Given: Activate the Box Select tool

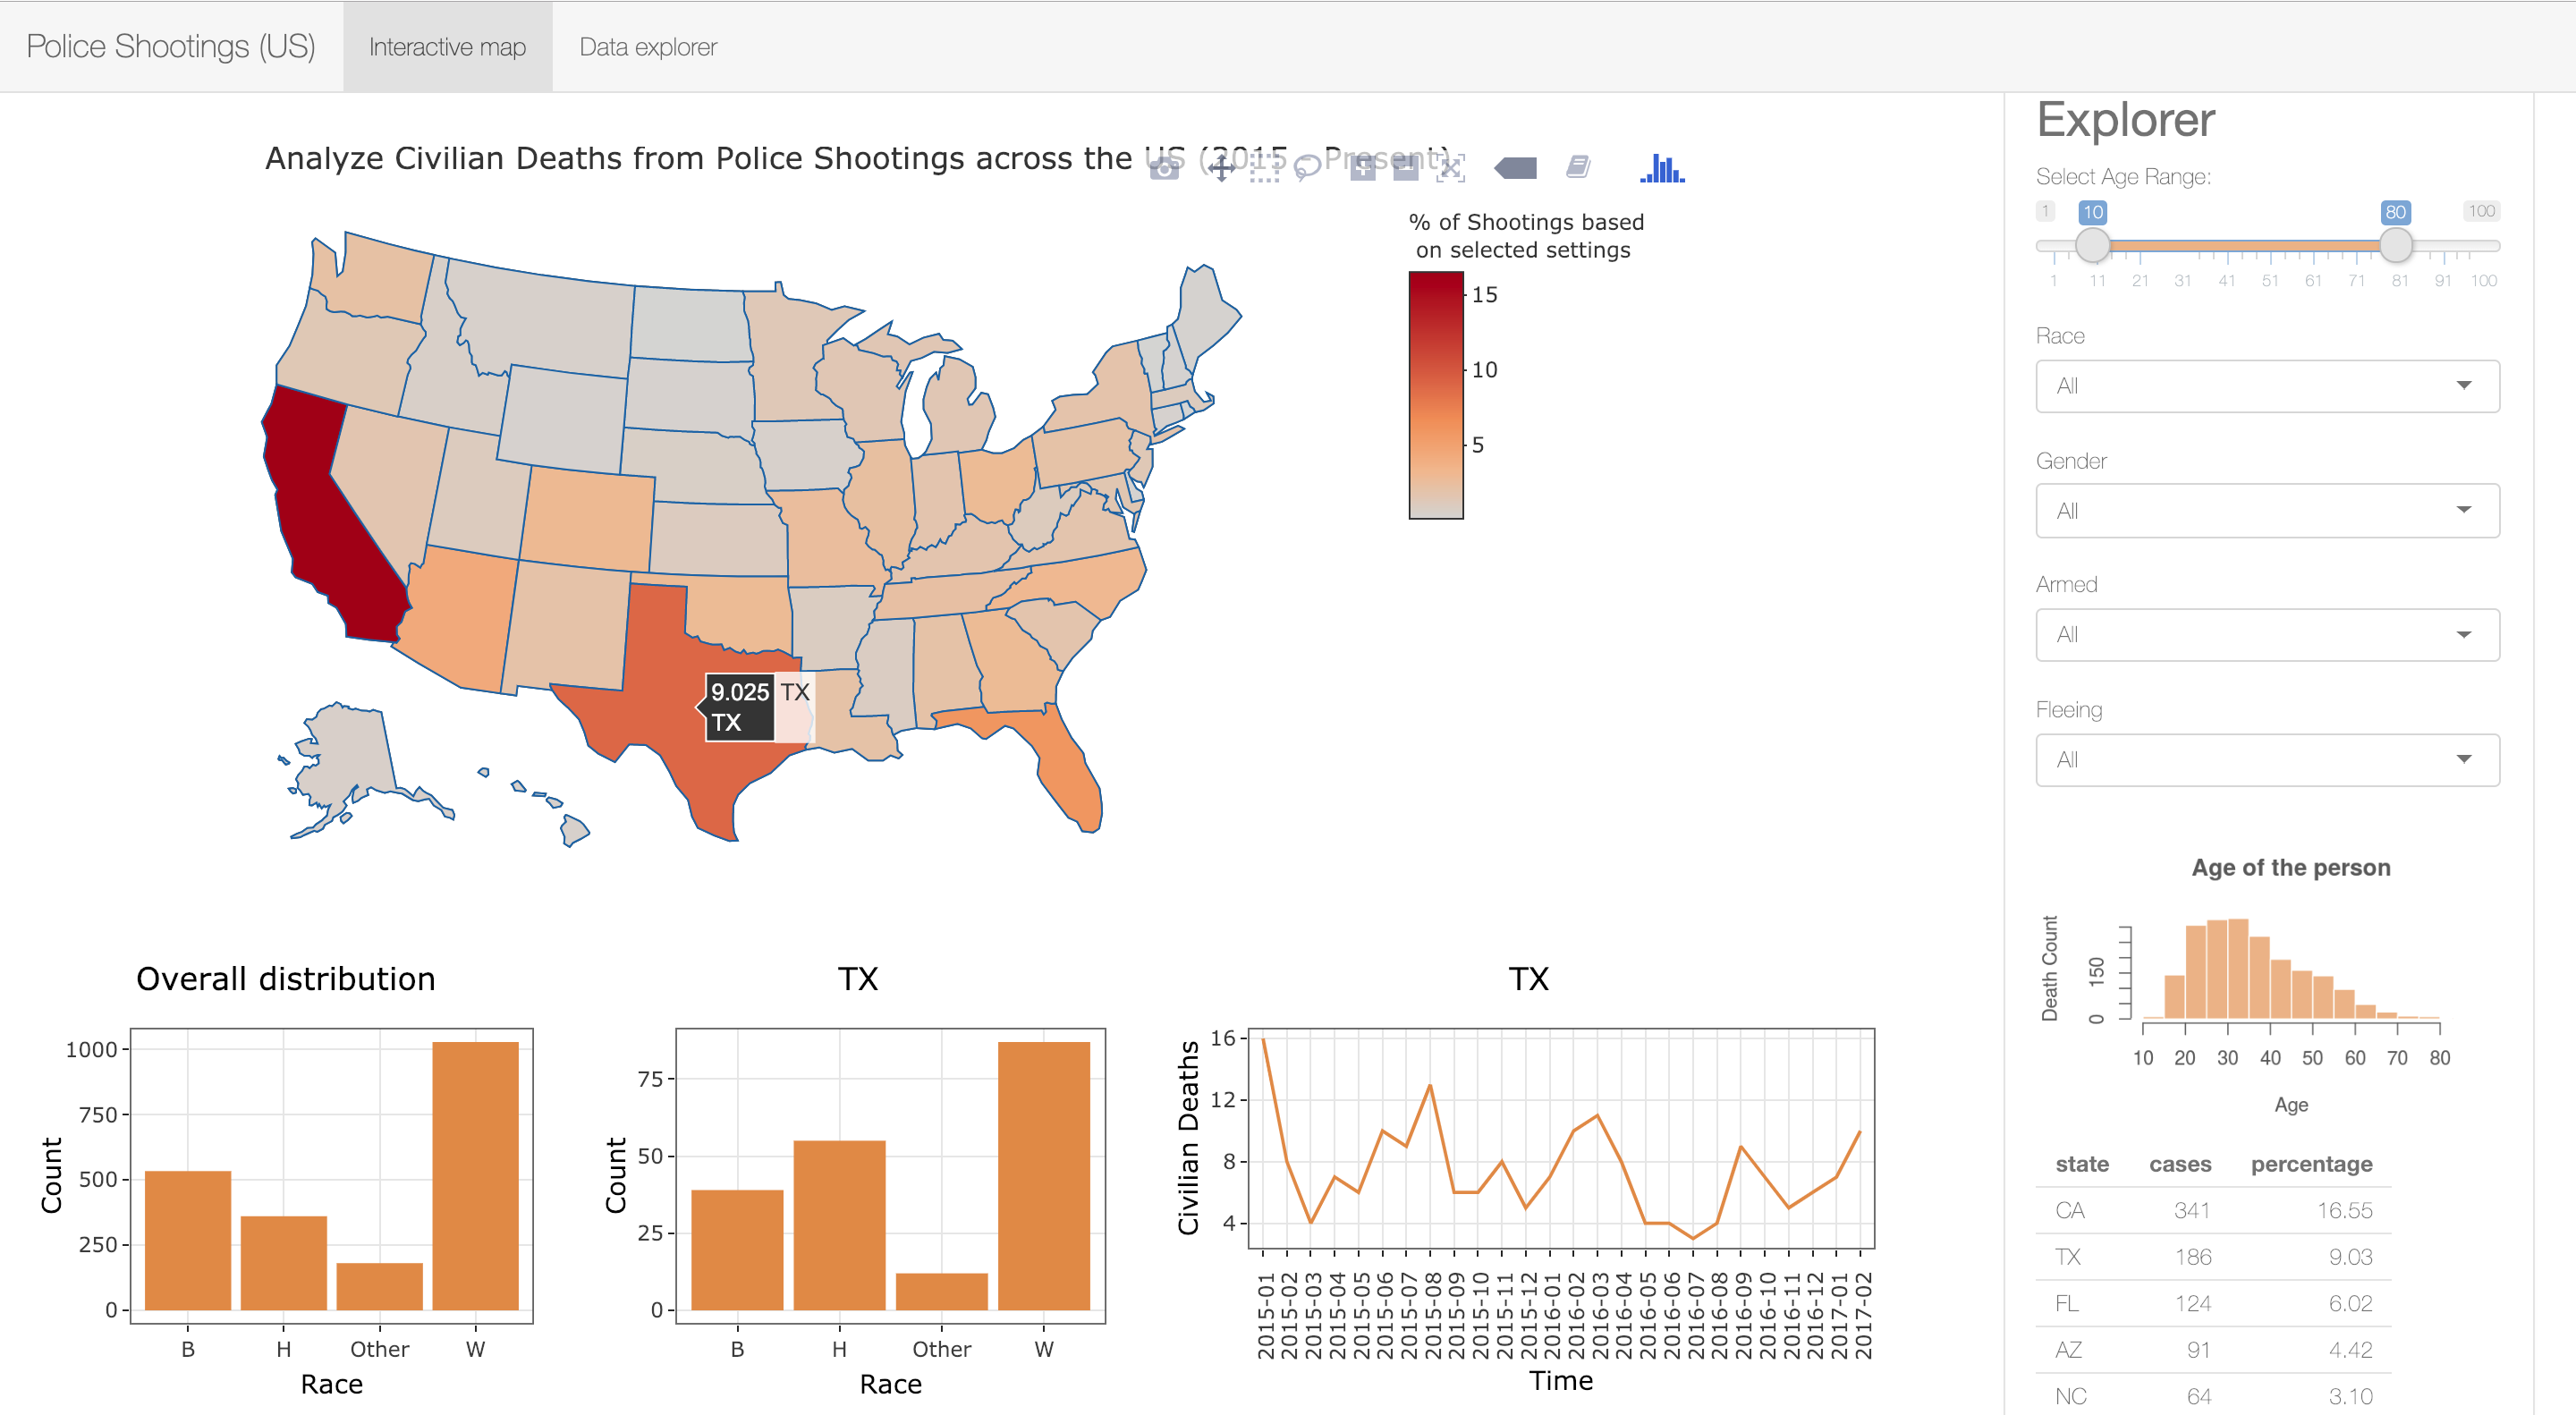Looking at the screenshot, I should click(1264, 168).
